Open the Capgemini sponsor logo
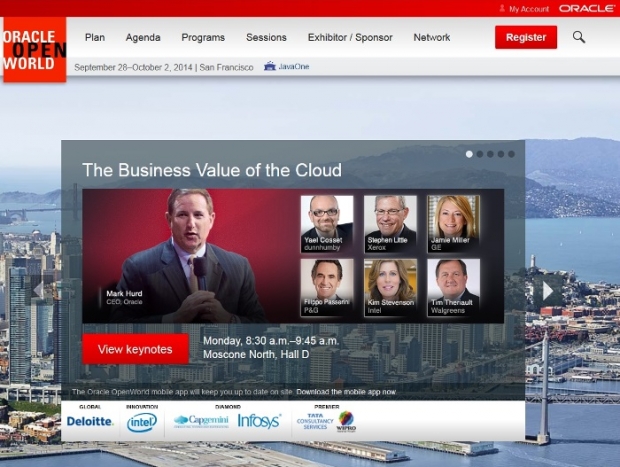Screen dimensions: 620x467 coord(201,422)
